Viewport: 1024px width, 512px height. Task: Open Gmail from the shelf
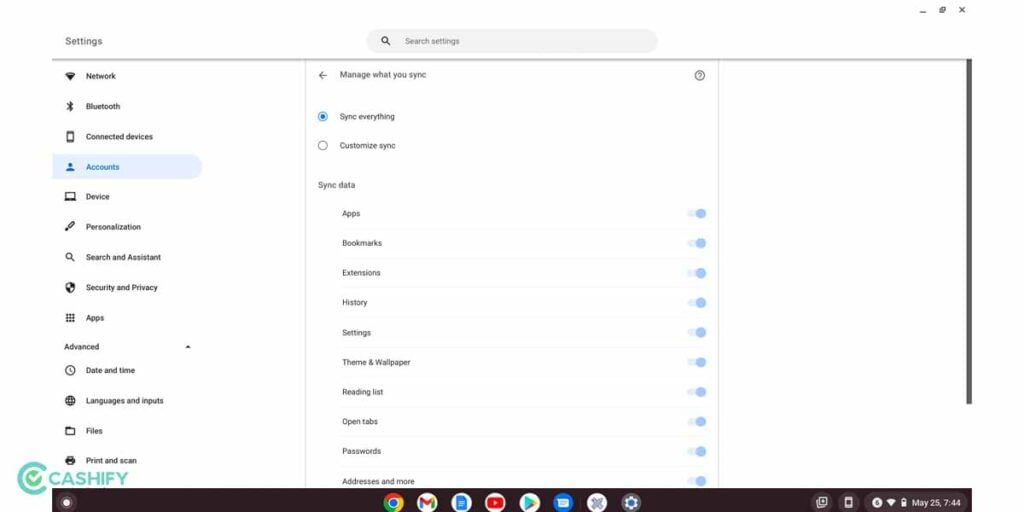coord(427,502)
